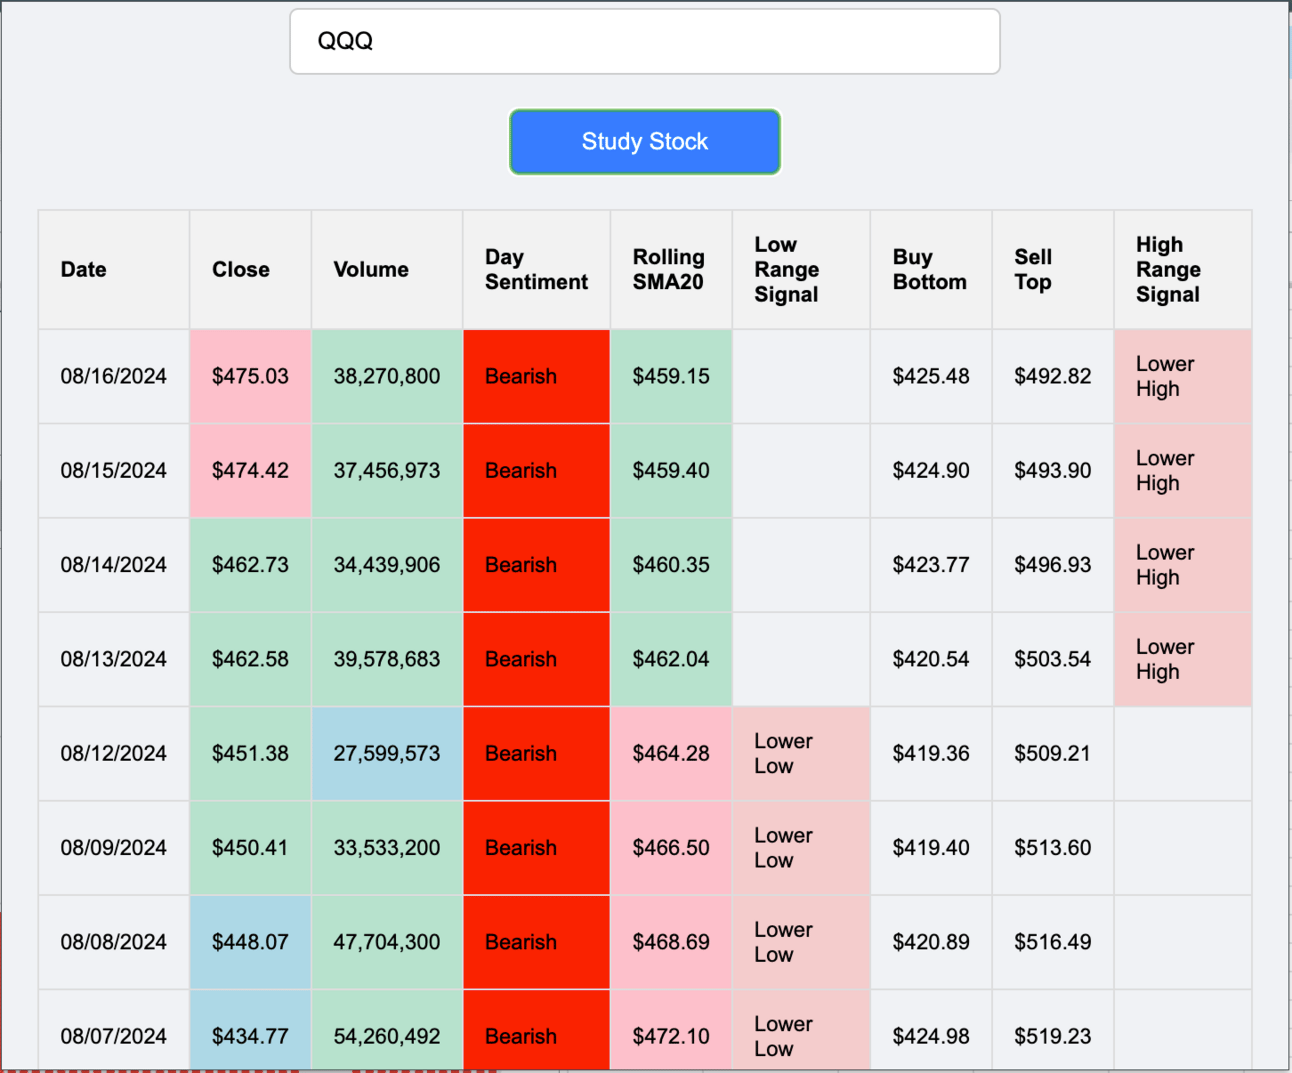
Task: Select the $450.41 close price cell
Action: point(251,848)
